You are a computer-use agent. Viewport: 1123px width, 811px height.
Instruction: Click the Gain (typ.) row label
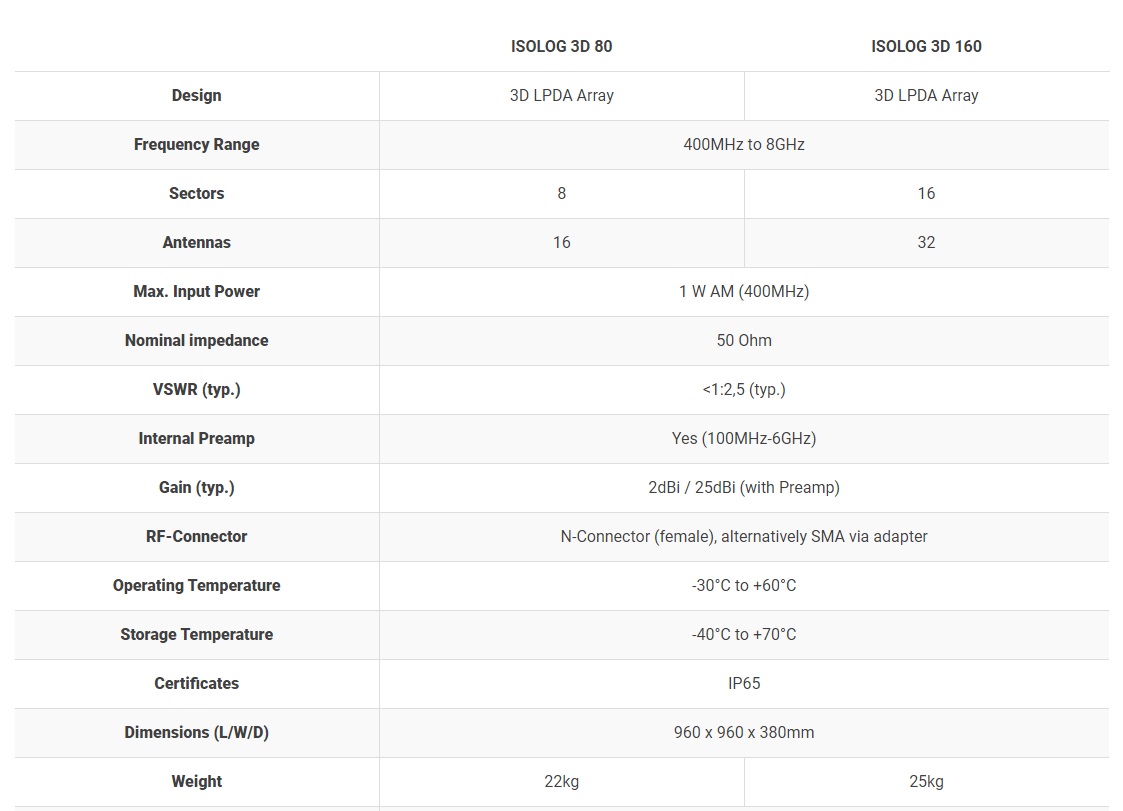point(196,487)
